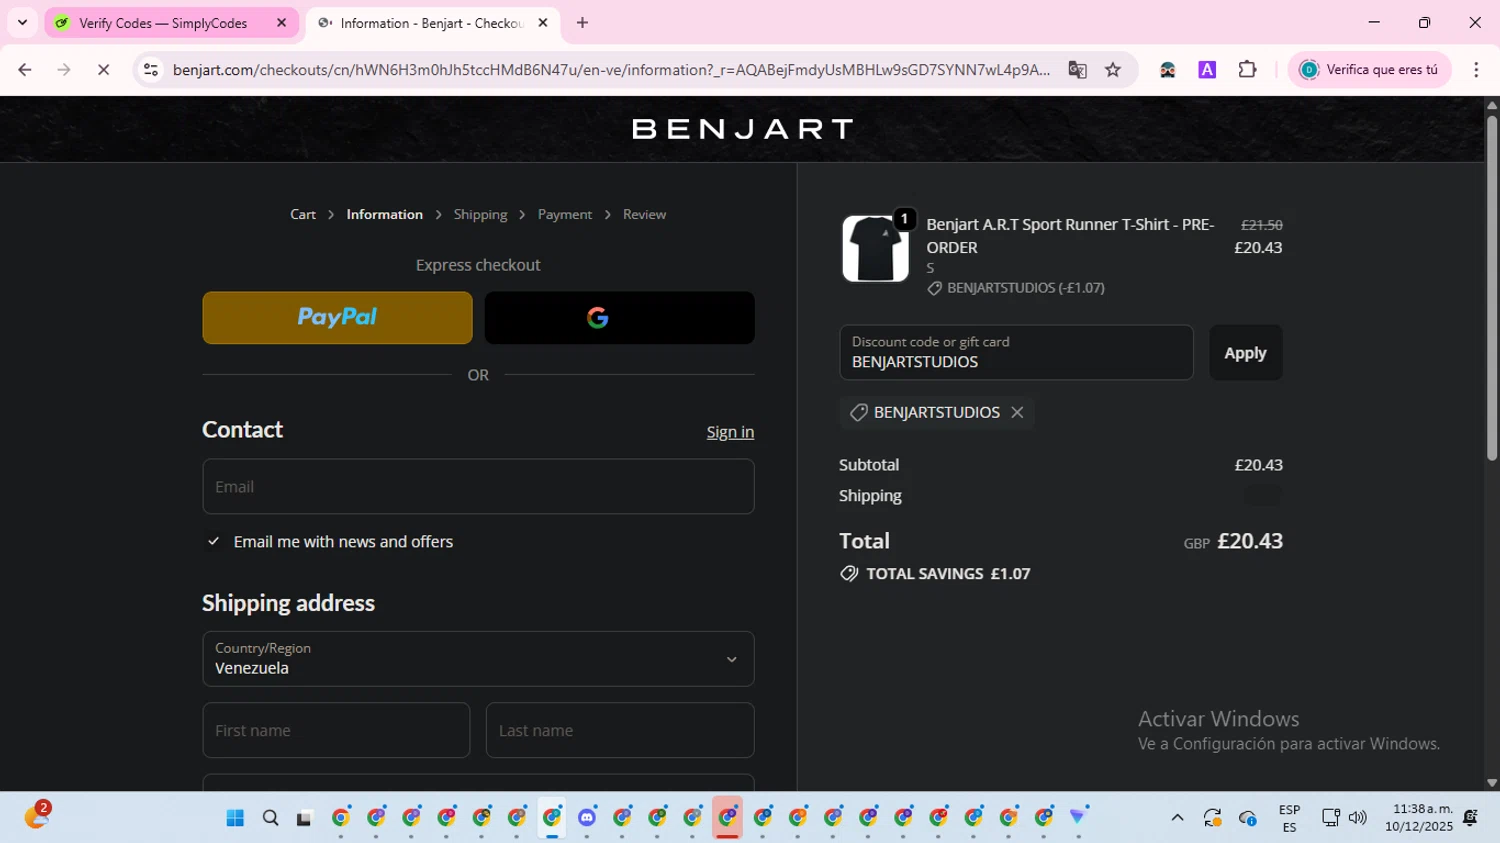Image resolution: width=1500 pixels, height=843 pixels.
Task: Open Windows taskbar search
Action: [270, 818]
